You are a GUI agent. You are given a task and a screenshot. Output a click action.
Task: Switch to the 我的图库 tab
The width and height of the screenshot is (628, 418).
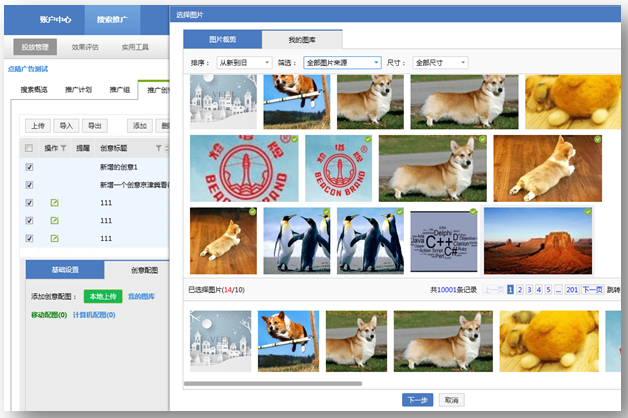pos(302,39)
